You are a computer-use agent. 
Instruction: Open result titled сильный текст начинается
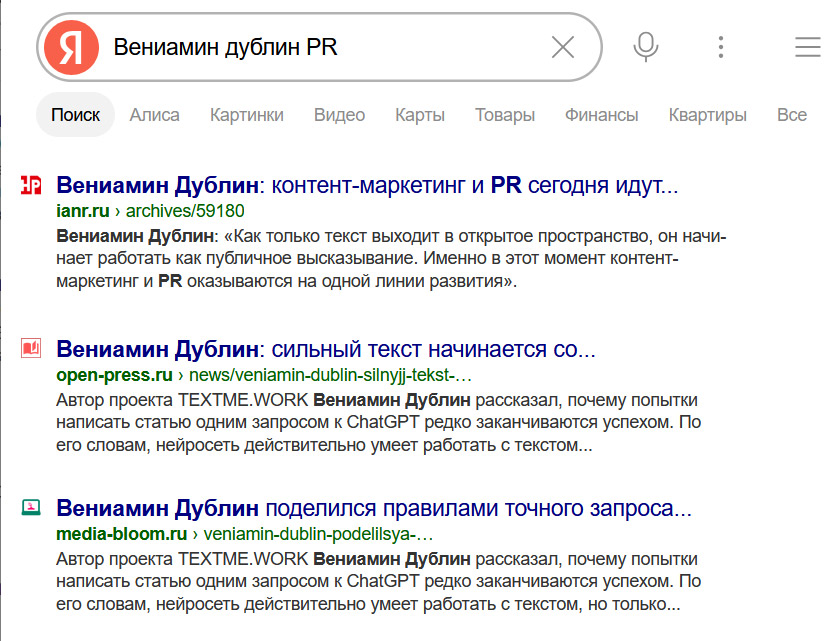pos(326,350)
